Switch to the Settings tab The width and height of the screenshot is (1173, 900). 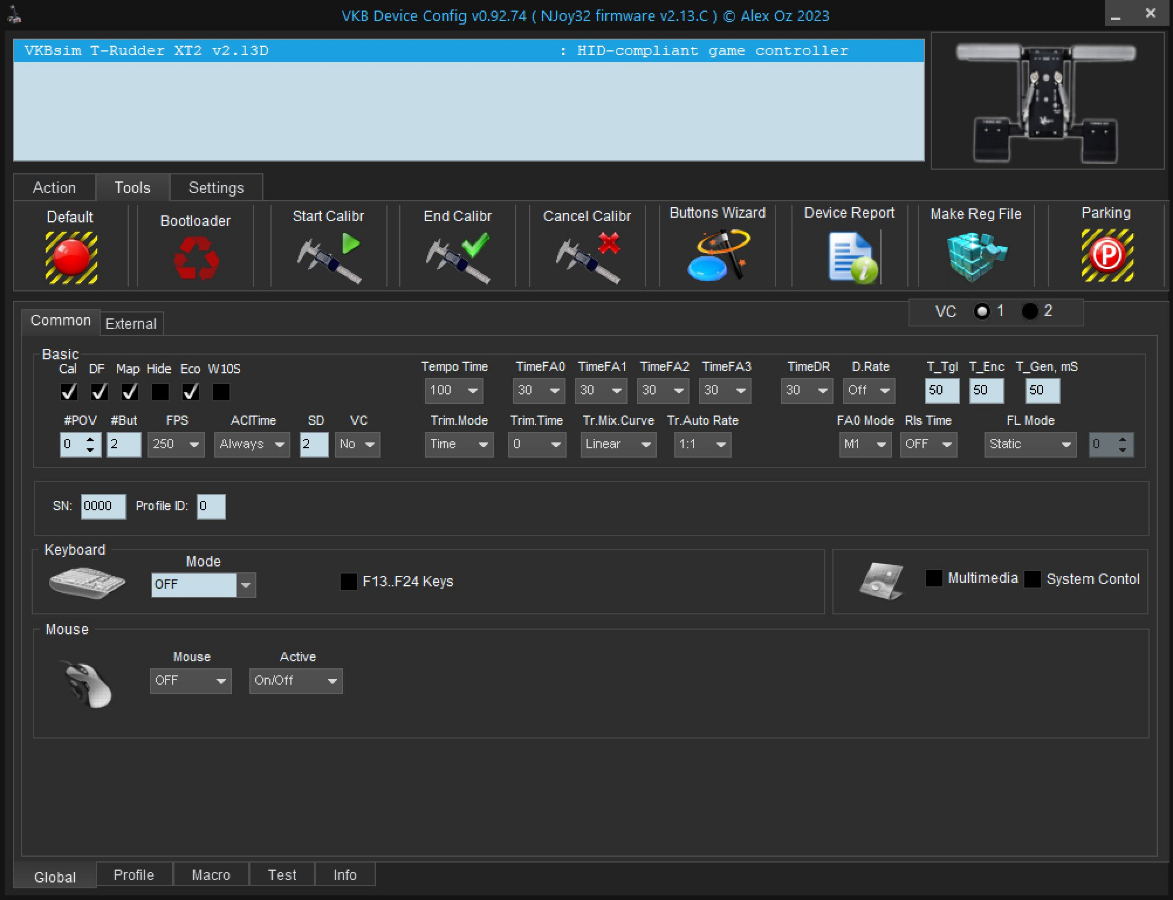coord(216,188)
